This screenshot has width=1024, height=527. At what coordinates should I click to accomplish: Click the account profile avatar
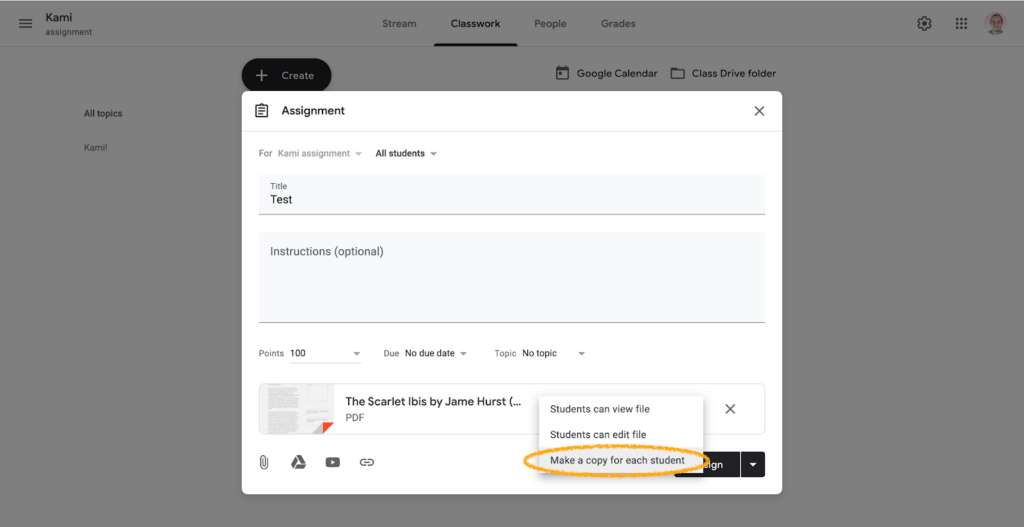tap(995, 24)
